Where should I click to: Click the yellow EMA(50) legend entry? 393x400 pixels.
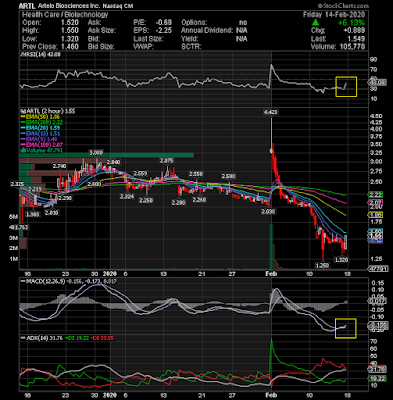(x=40, y=117)
